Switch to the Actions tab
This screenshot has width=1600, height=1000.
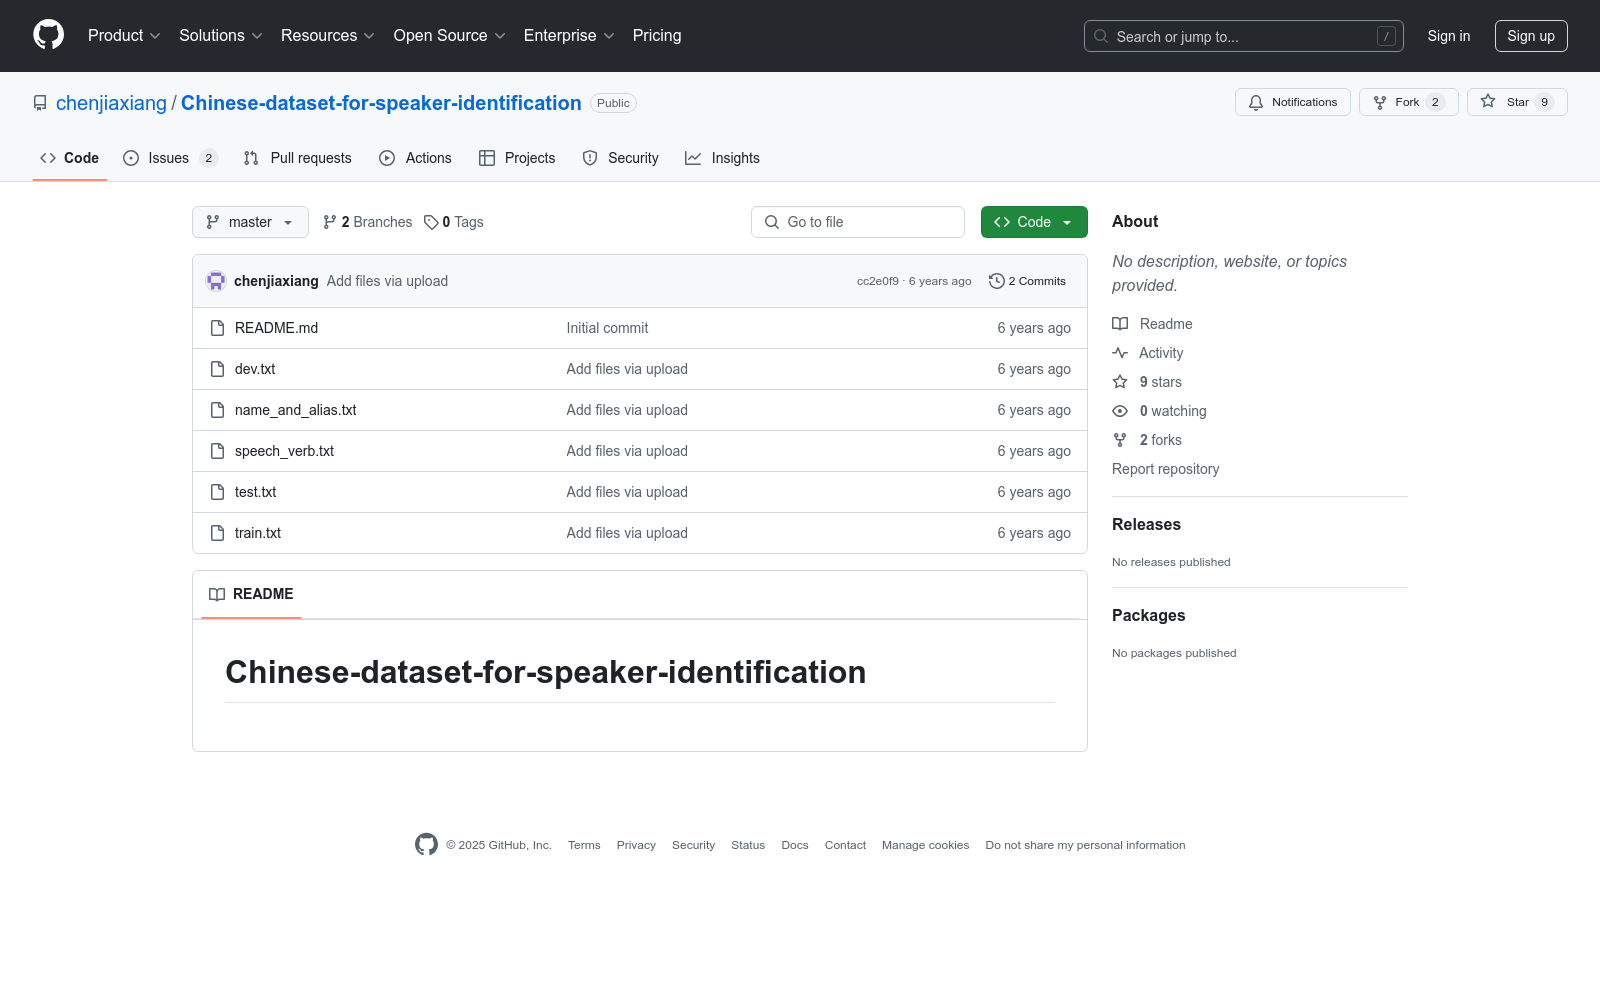pyautogui.click(x=416, y=158)
